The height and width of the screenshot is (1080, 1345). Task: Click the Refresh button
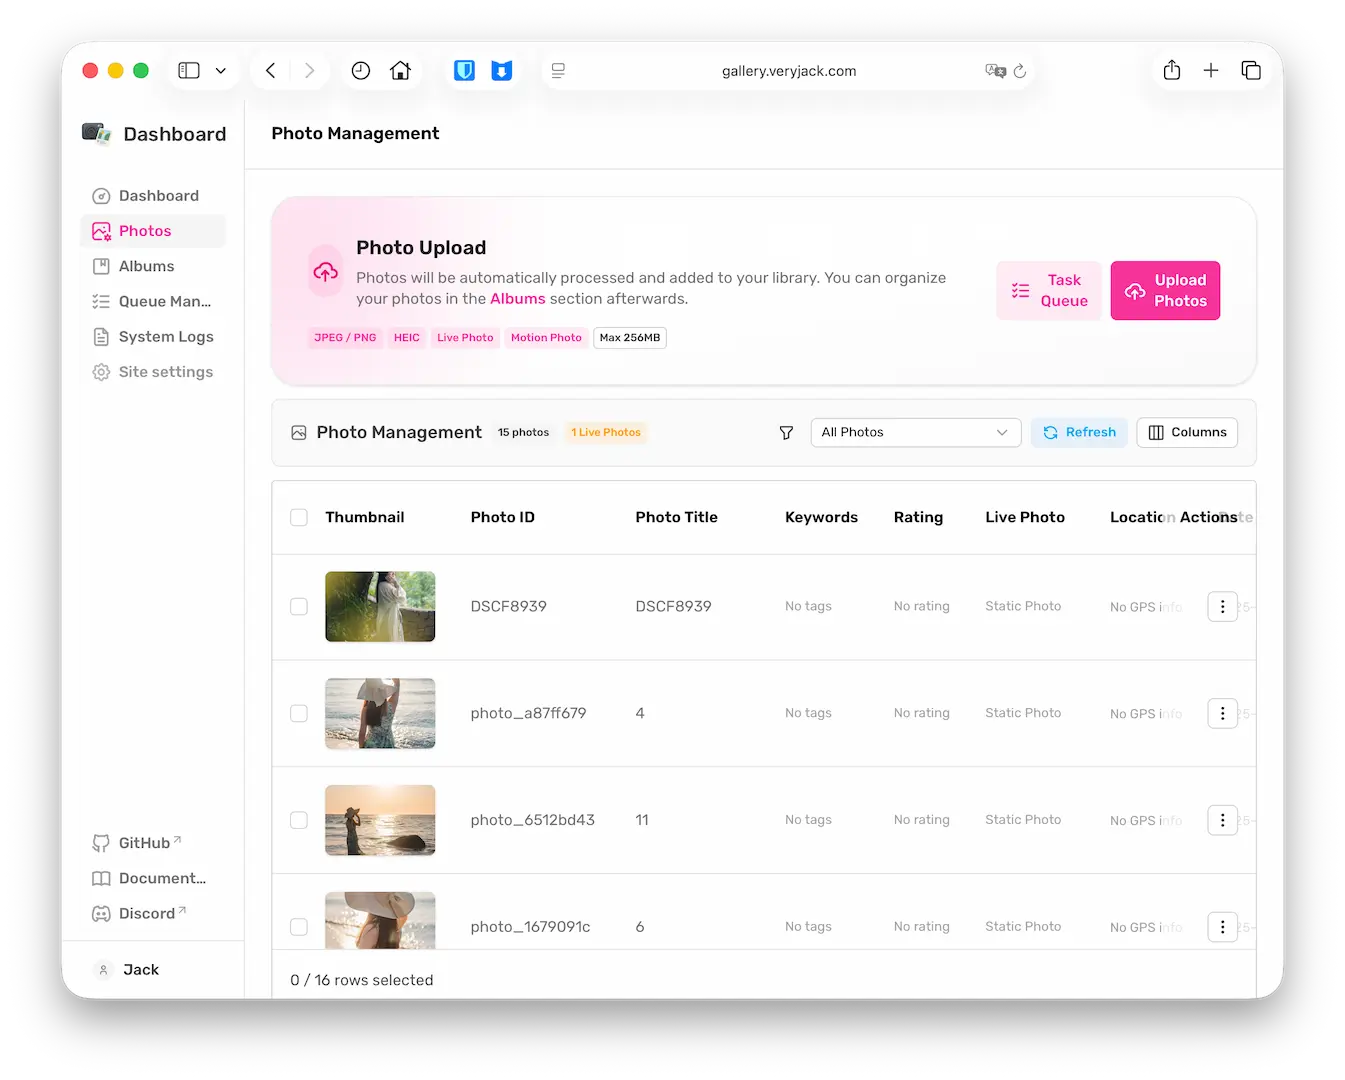click(1079, 433)
